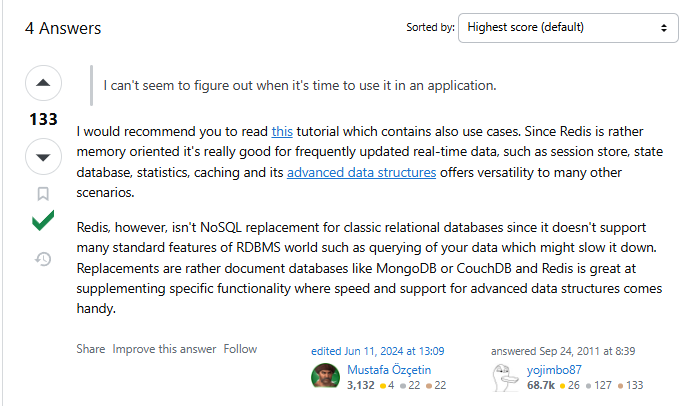Click the up-down arrows on the sort selector
The width and height of the screenshot is (691, 406).
[664, 28]
